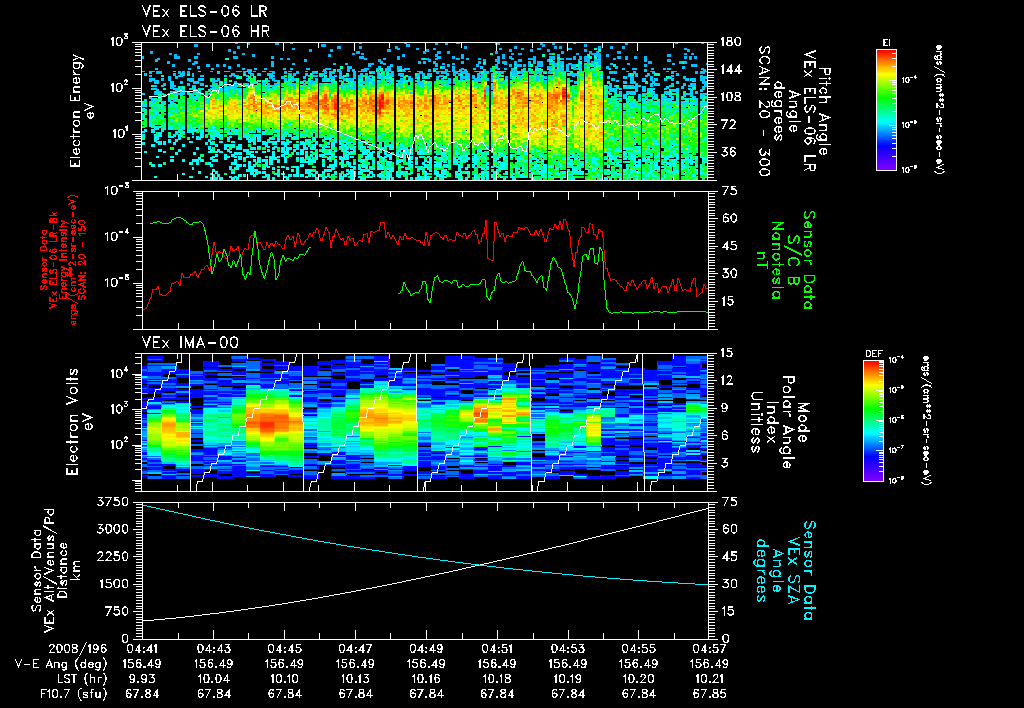
Task: Click the LST value 9.93
Action: 142,679
